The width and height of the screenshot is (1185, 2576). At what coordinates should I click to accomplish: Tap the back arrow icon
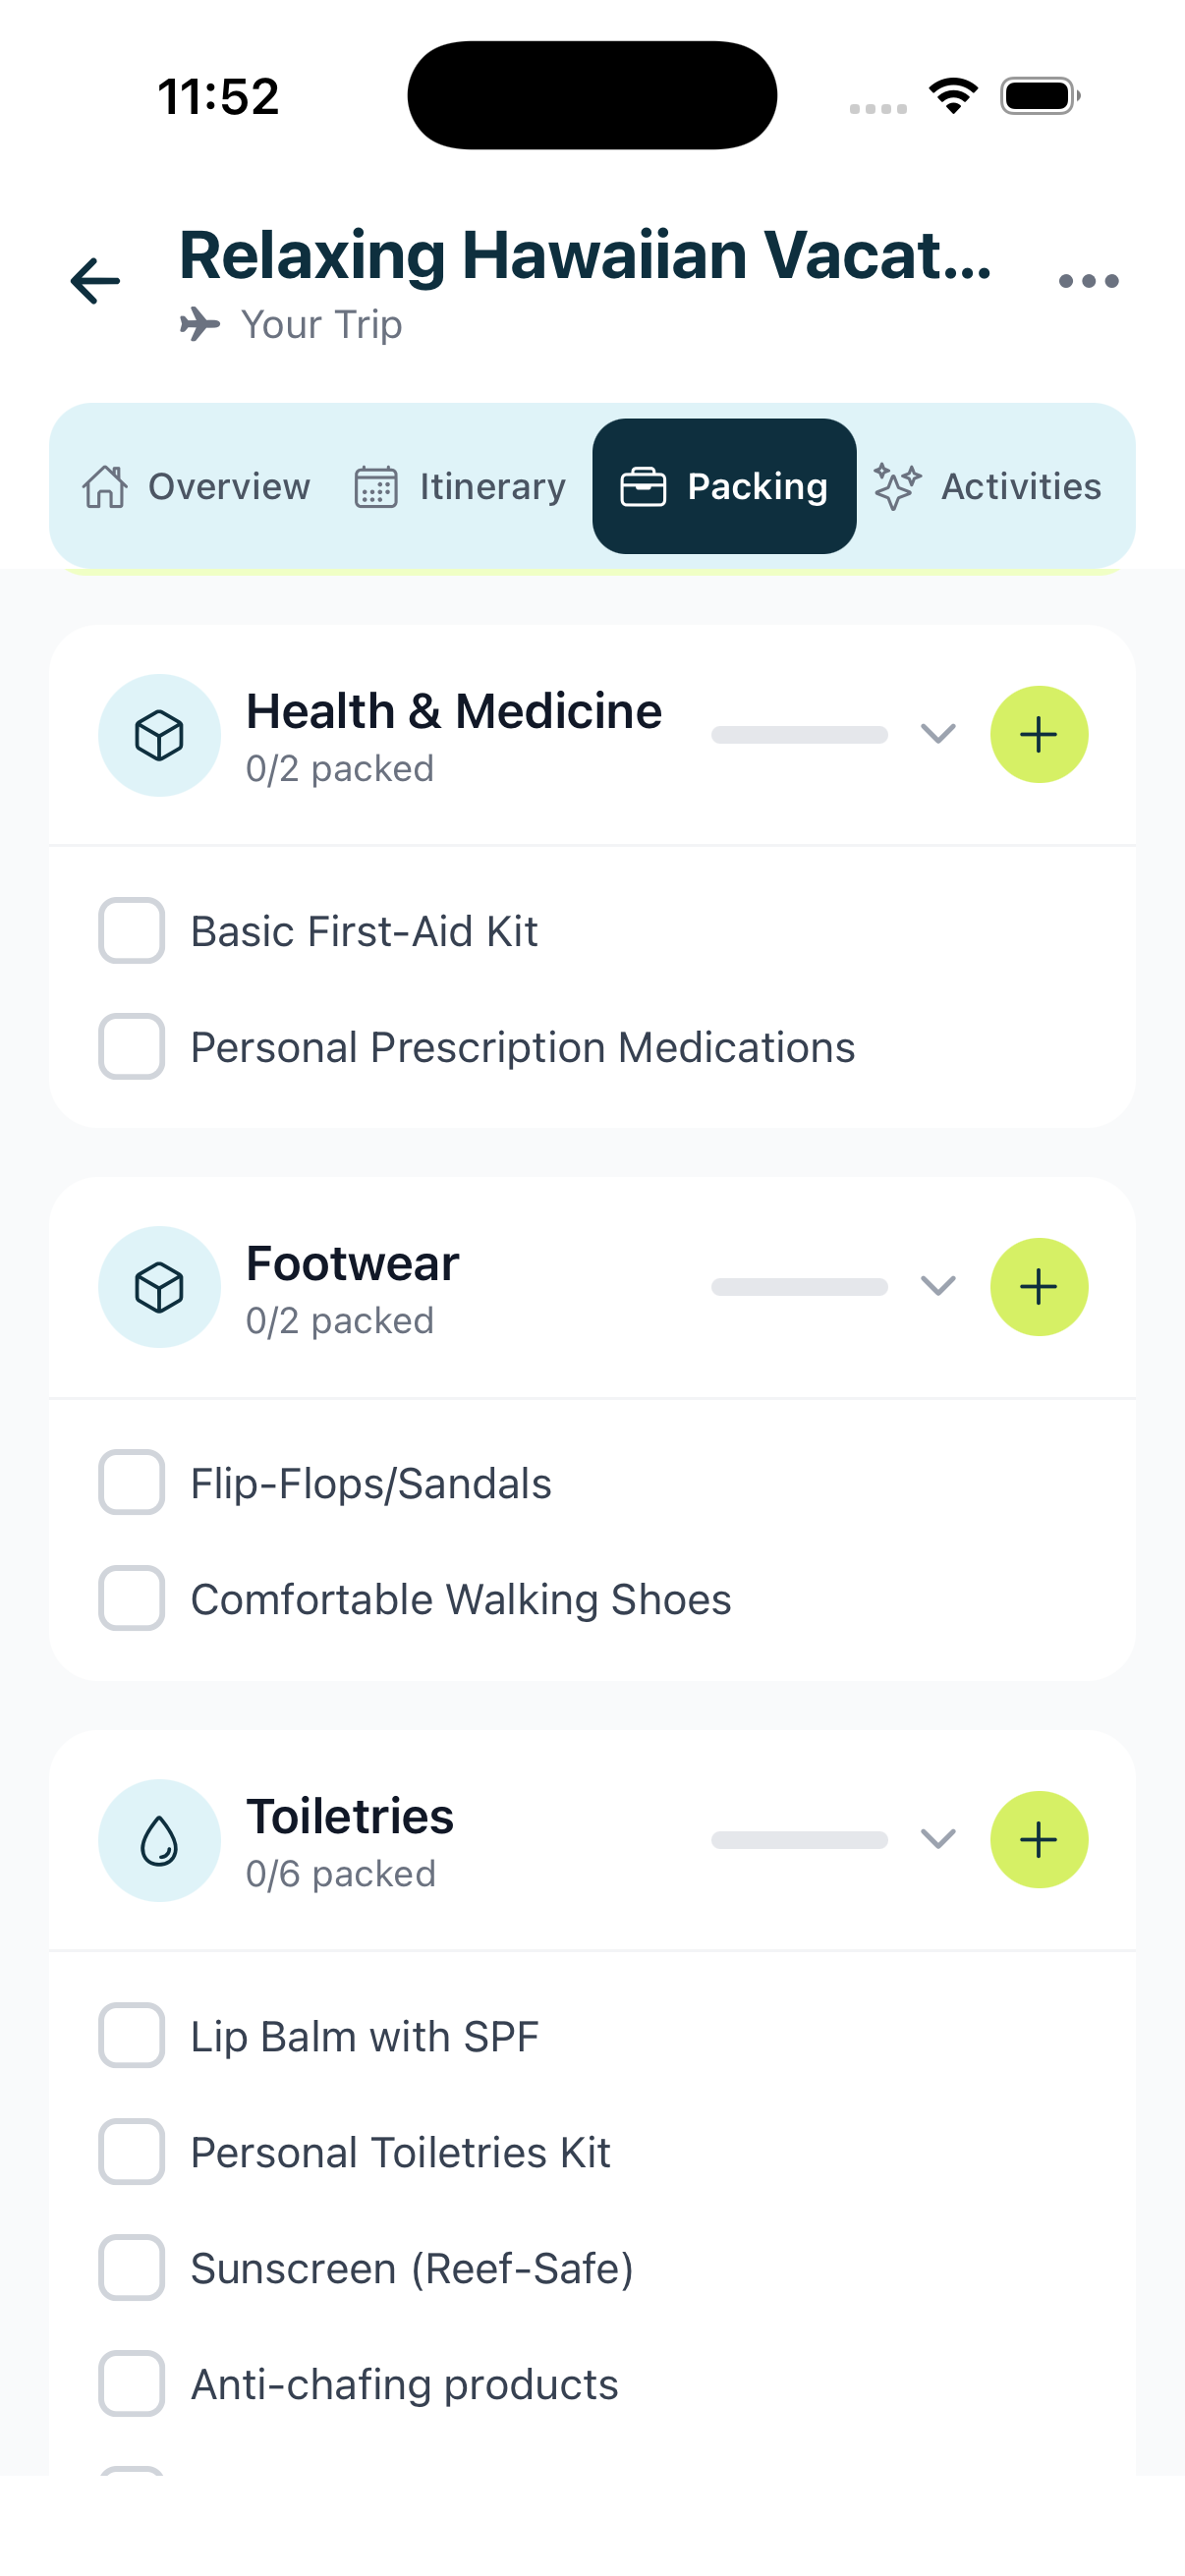click(95, 280)
